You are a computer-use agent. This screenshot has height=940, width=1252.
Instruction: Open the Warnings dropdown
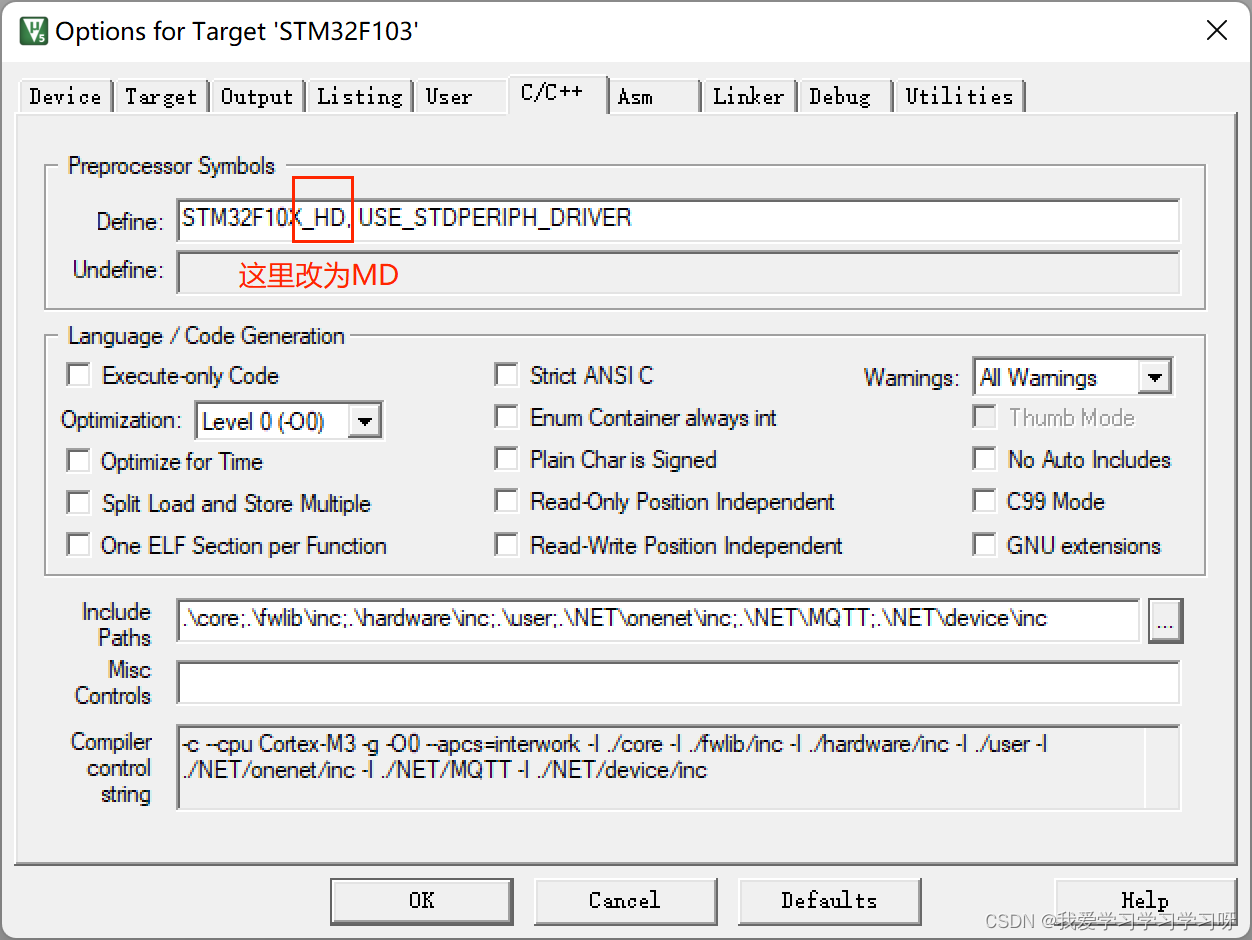pos(1156,377)
